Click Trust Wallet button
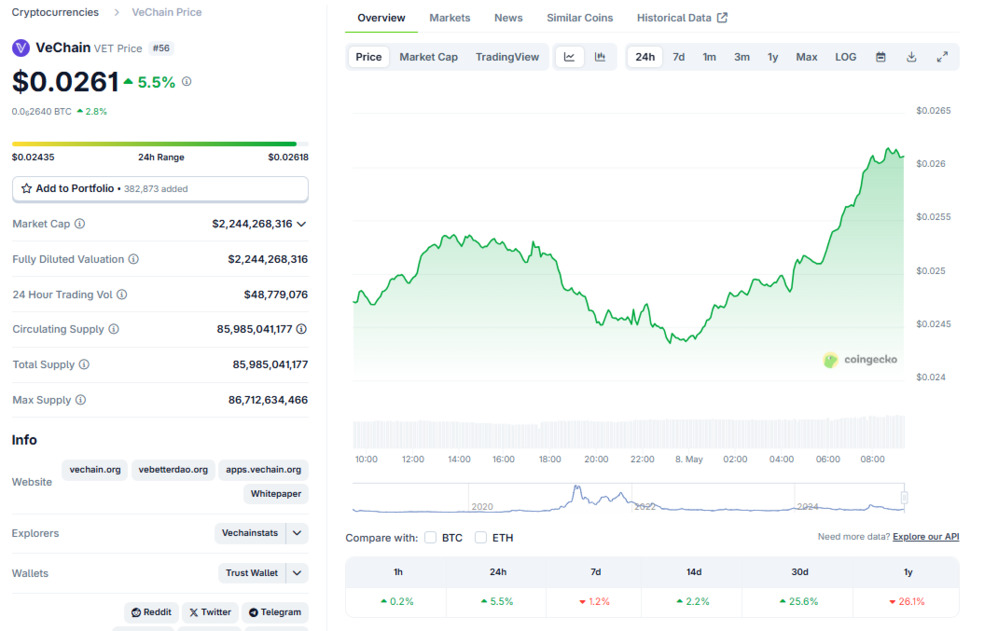This screenshot has width=984, height=631. coord(252,573)
